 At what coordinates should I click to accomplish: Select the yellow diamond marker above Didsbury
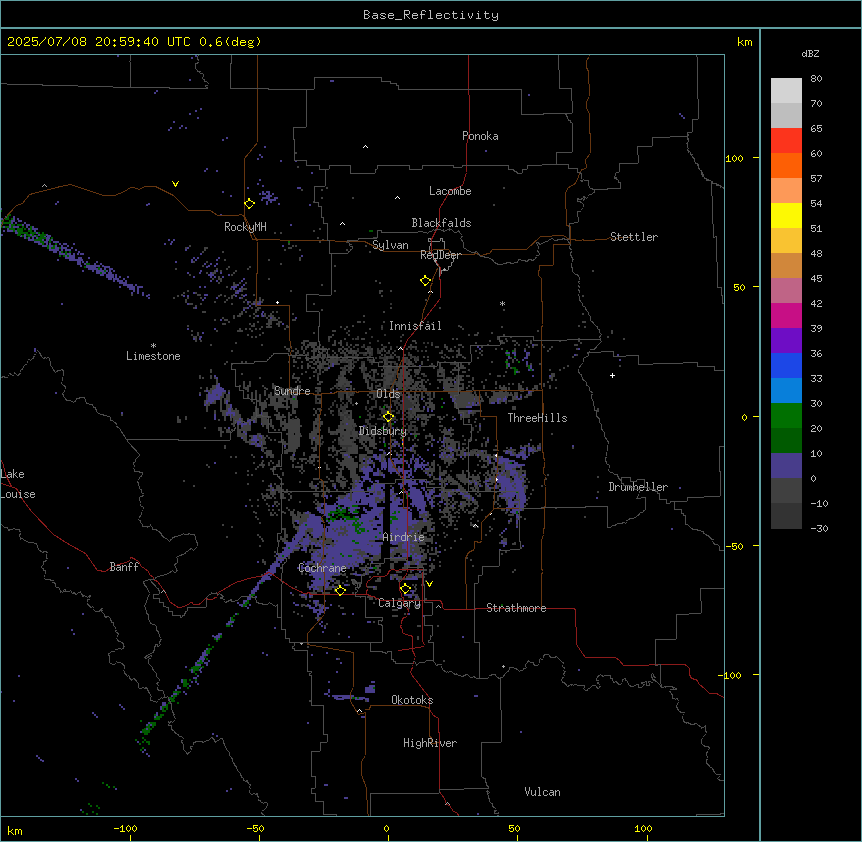389,417
